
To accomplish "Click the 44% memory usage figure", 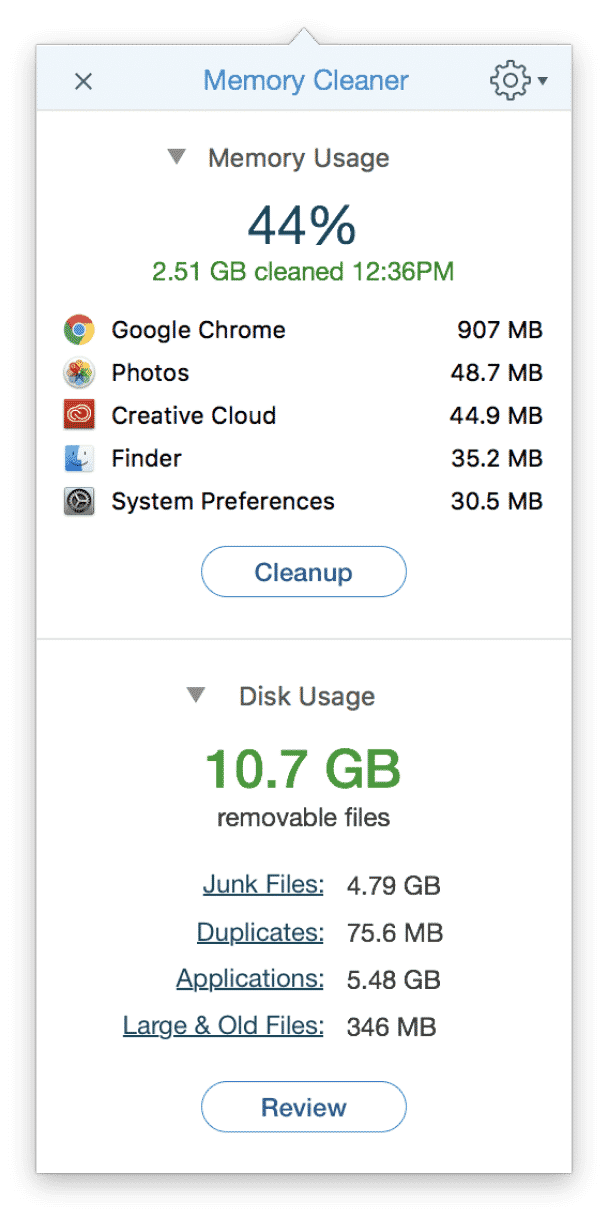I will 303,224.
